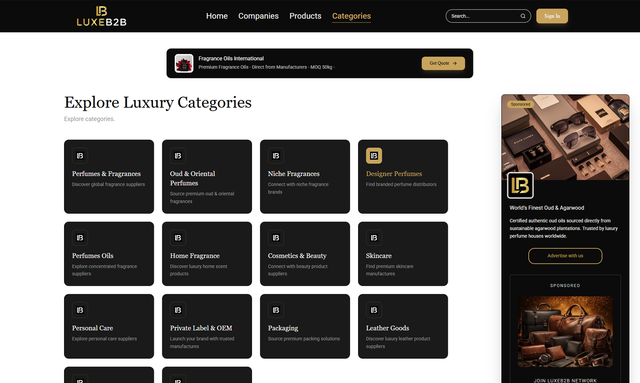Go to the Home menu item
640x383 pixels.
coord(217,16)
